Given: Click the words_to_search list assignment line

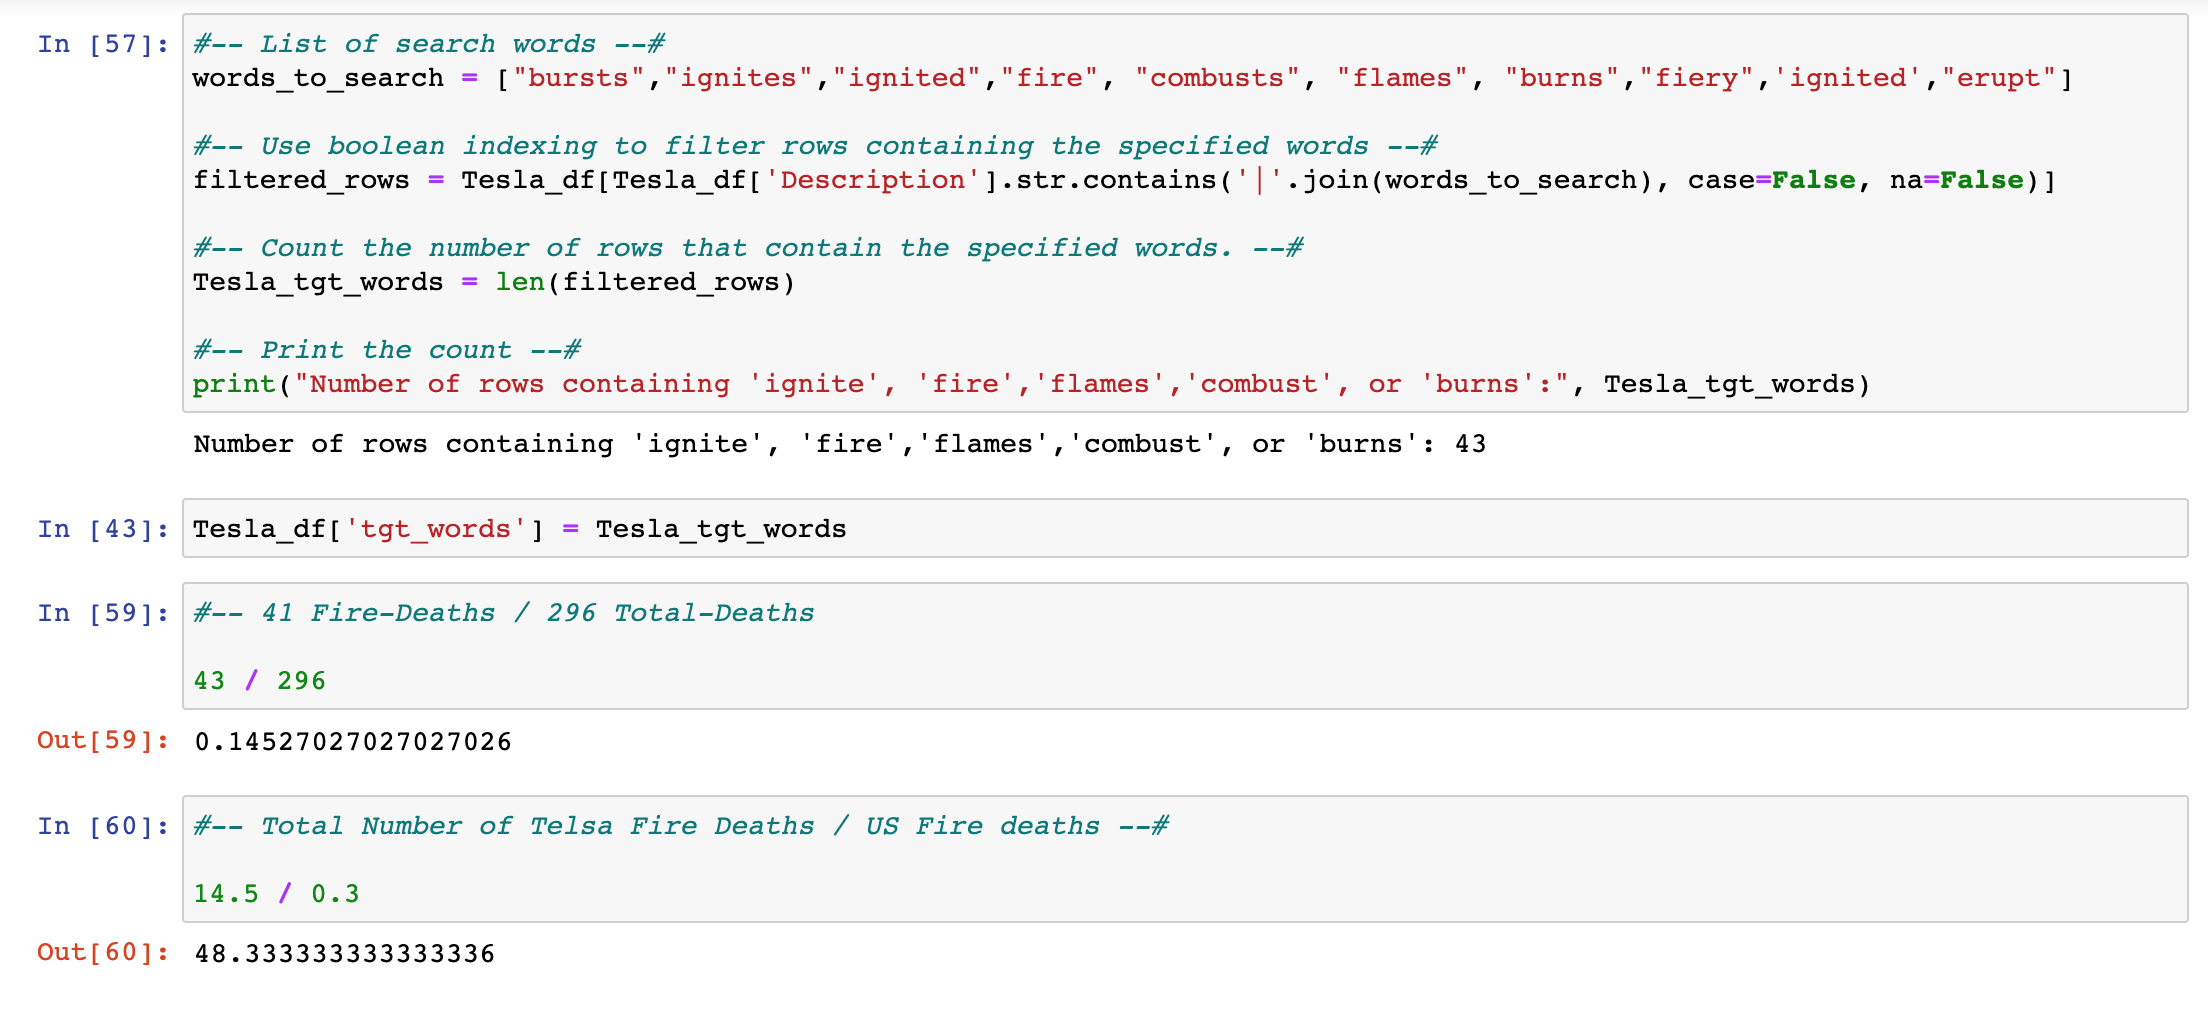Looking at the screenshot, I should pos(1130,78).
